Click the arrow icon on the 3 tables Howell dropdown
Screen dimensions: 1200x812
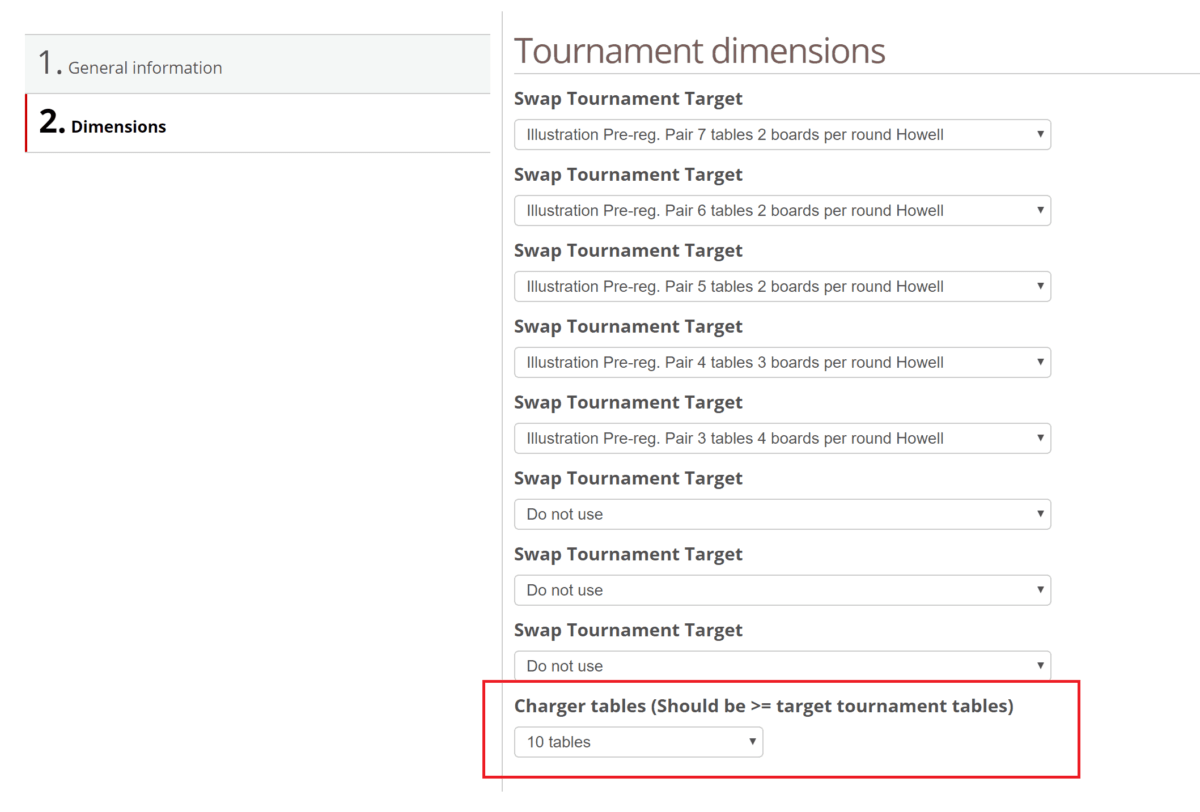[1040, 438]
